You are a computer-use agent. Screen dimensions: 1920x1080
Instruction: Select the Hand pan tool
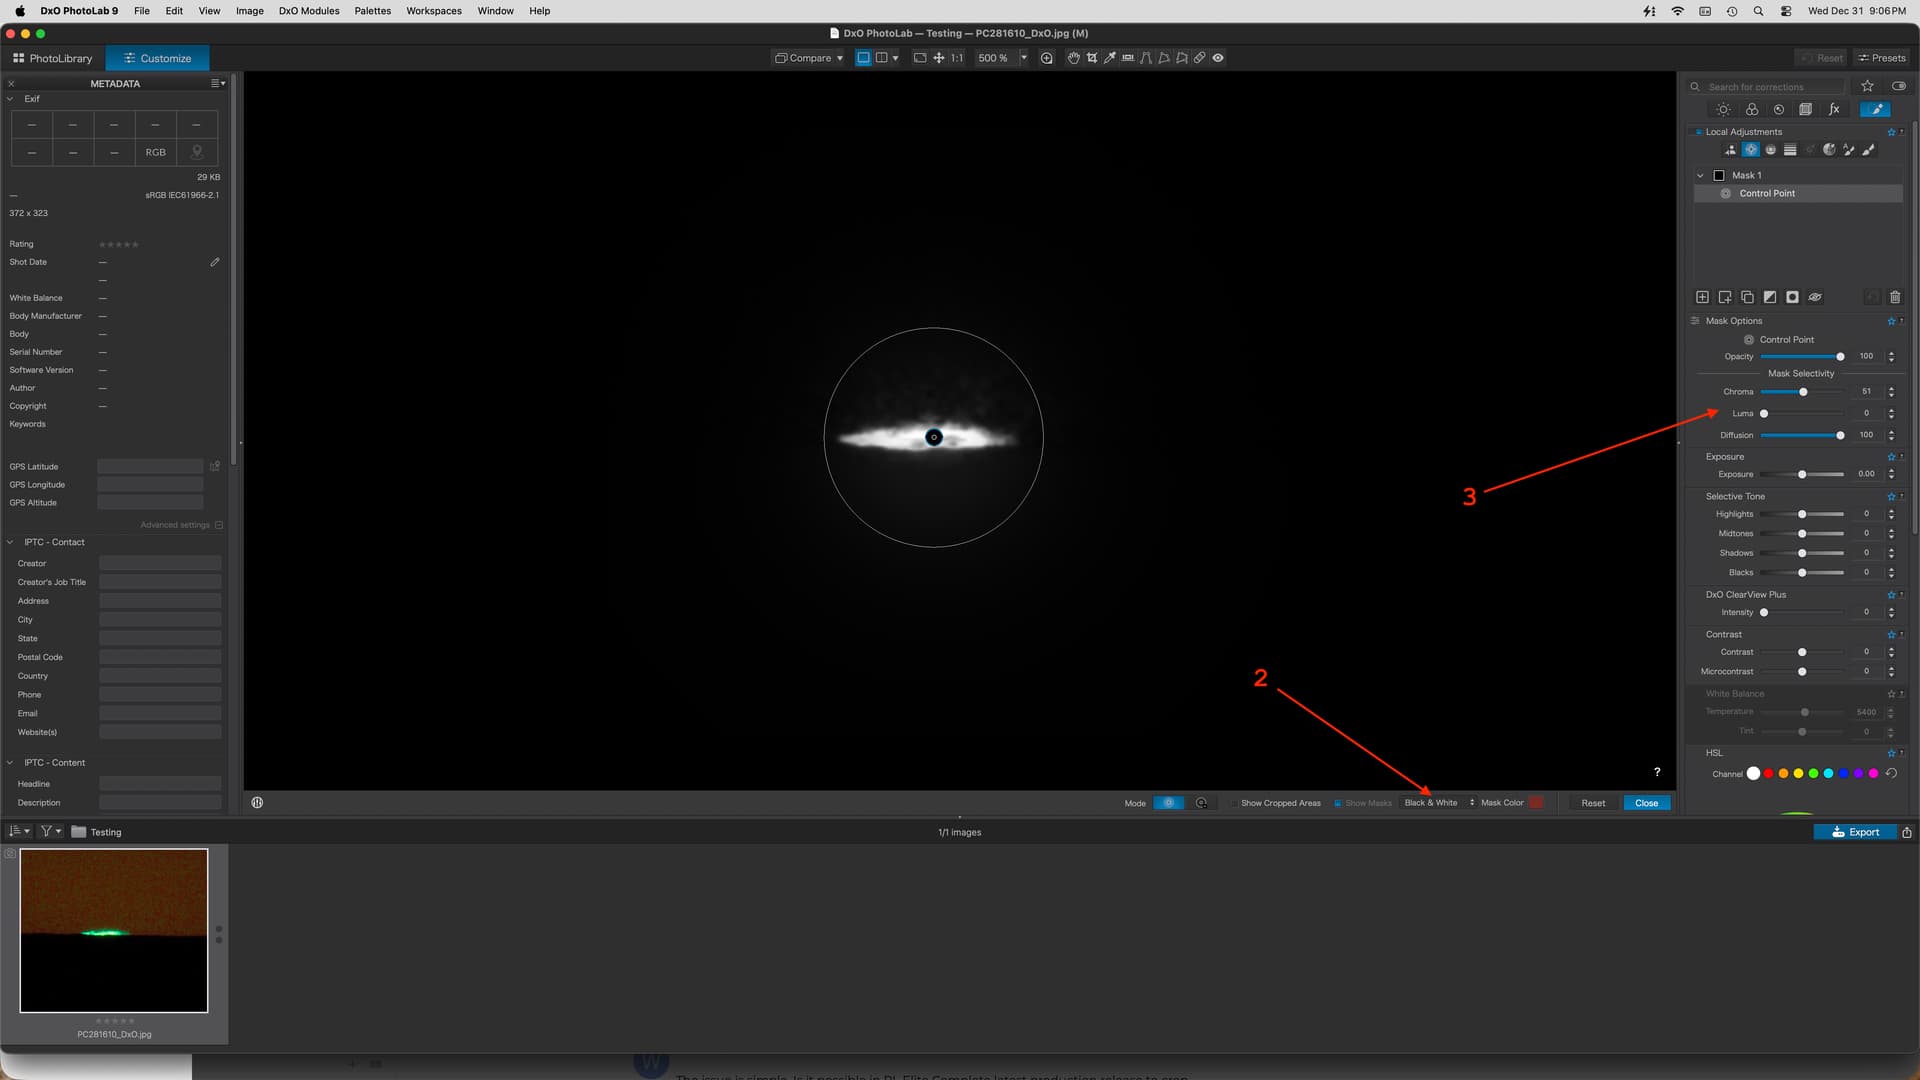coord(1073,58)
